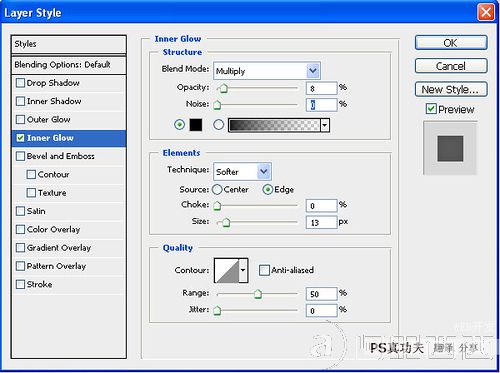Click the New Style... button
Screen dimensions: 500x373
click(x=451, y=89)
